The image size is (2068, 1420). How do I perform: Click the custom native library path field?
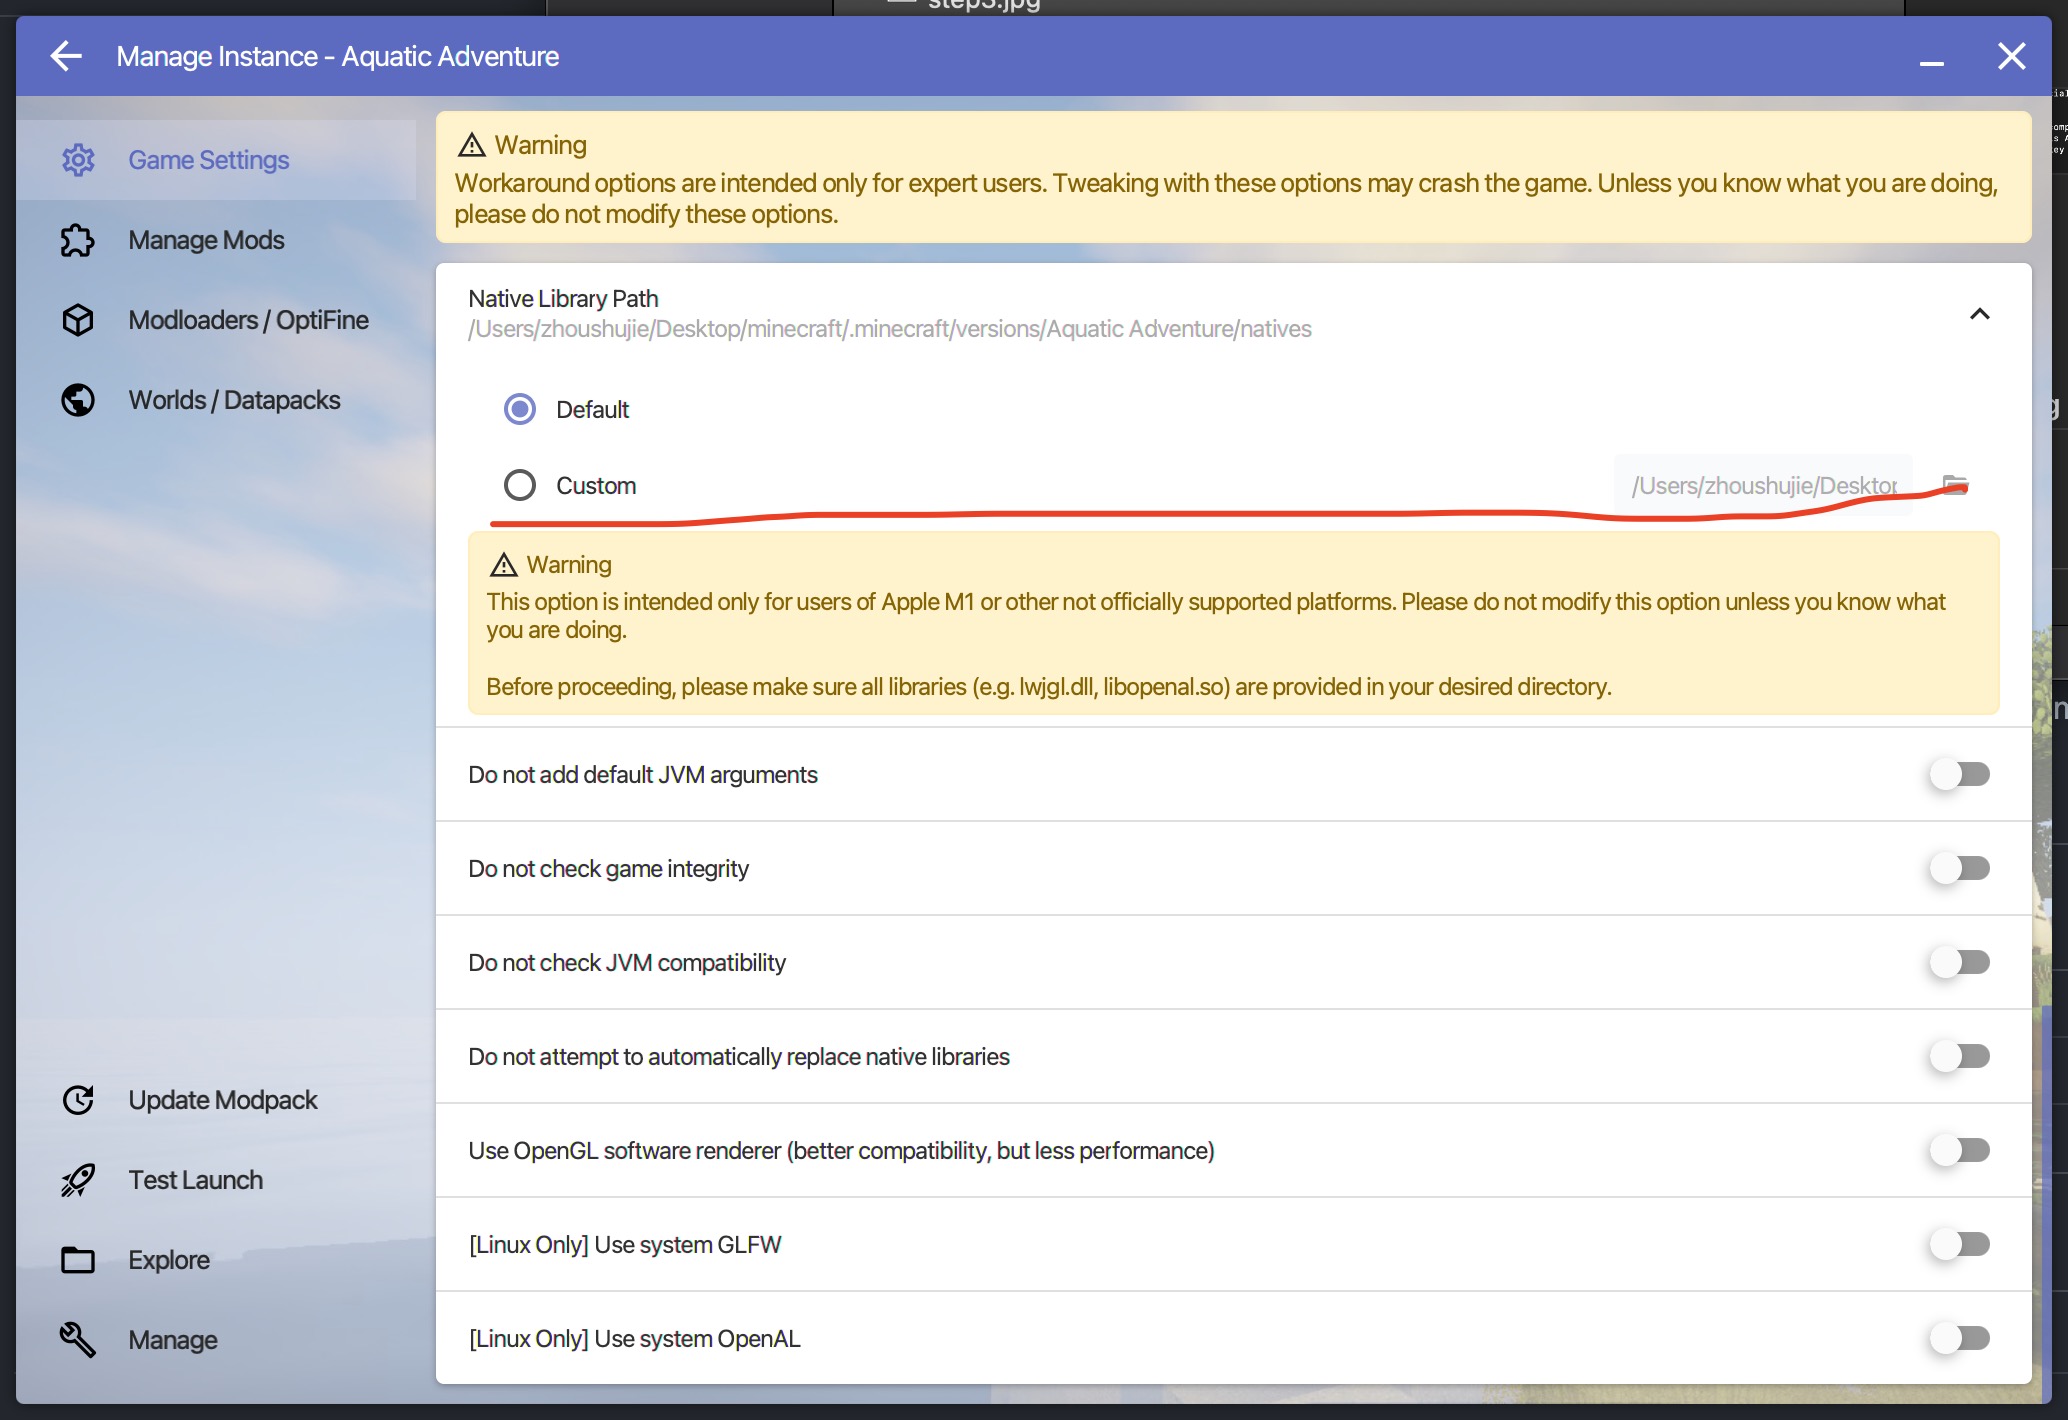[1762, 485]
